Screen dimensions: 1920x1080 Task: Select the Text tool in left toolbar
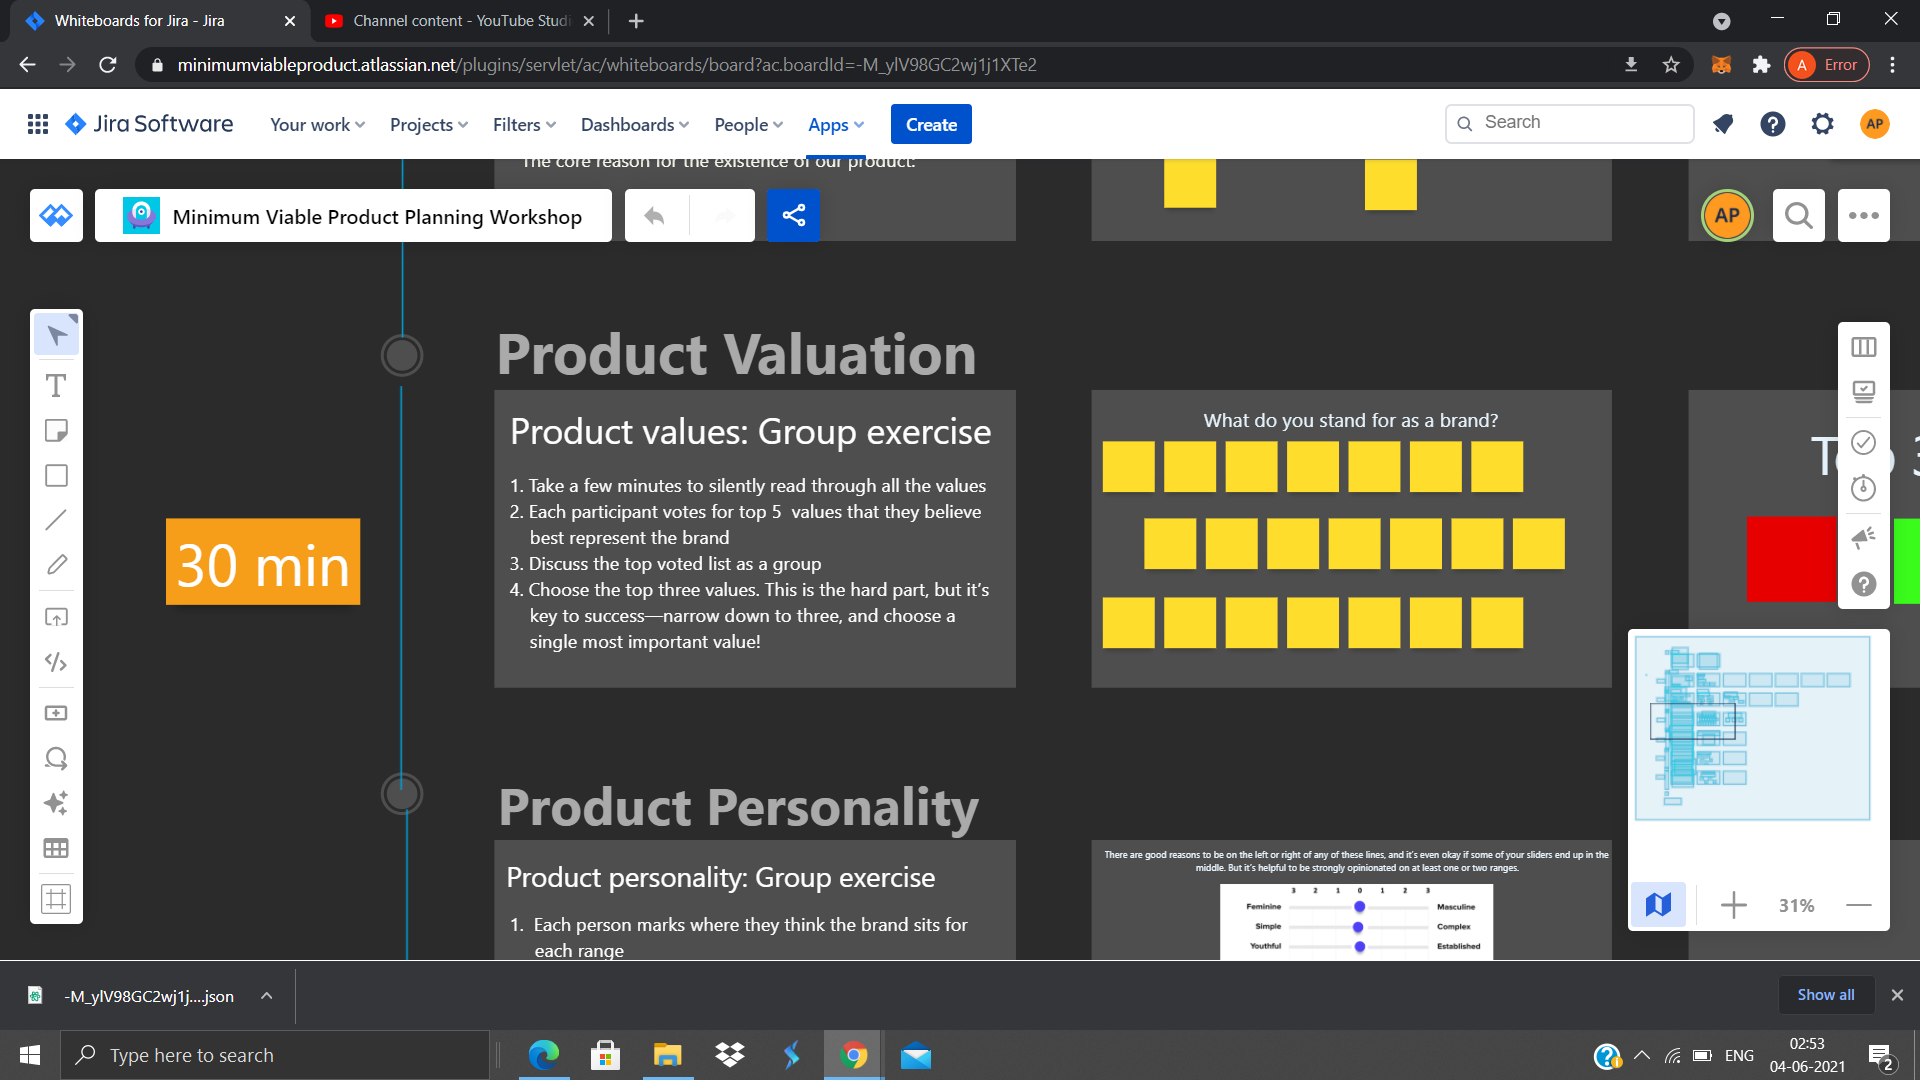[x=56, y=386]
